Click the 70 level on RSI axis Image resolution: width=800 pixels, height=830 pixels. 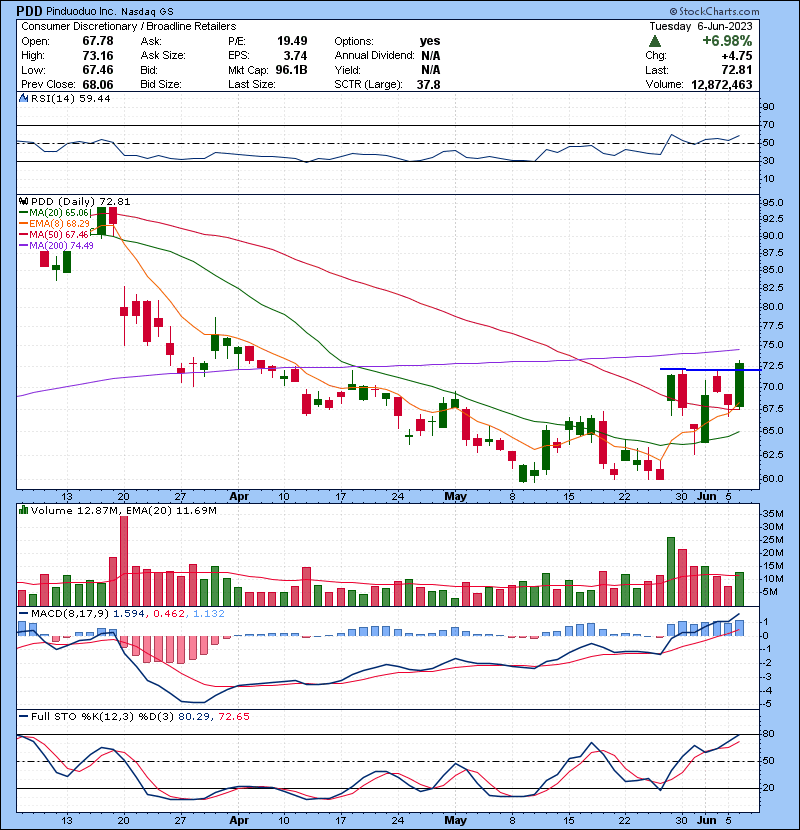click(x=768, y=125)
